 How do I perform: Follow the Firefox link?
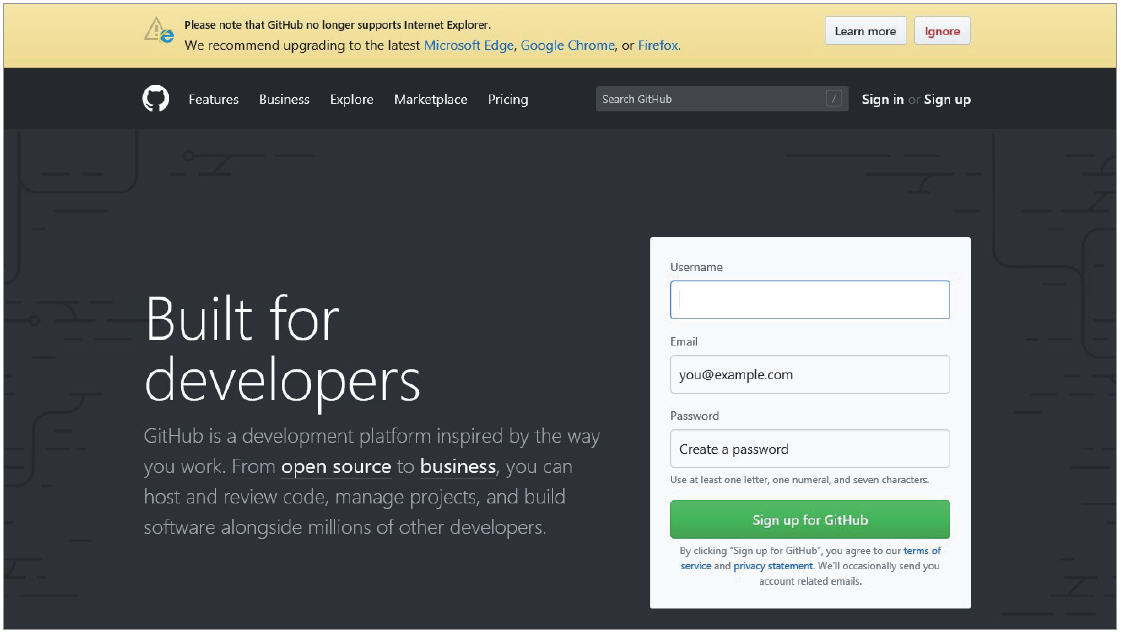pyautogui.click(x=658, y=45)
